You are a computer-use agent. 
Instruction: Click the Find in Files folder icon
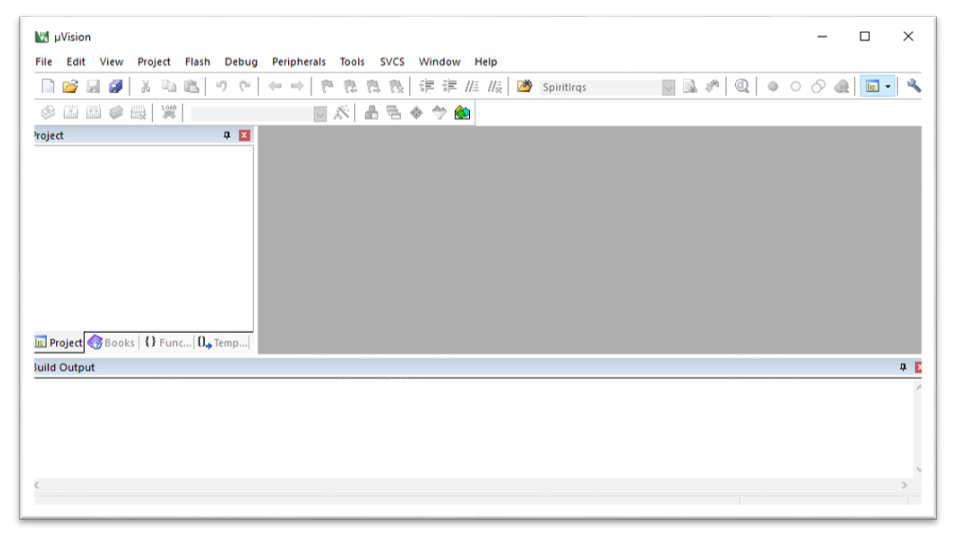click(x=525, y=86)
